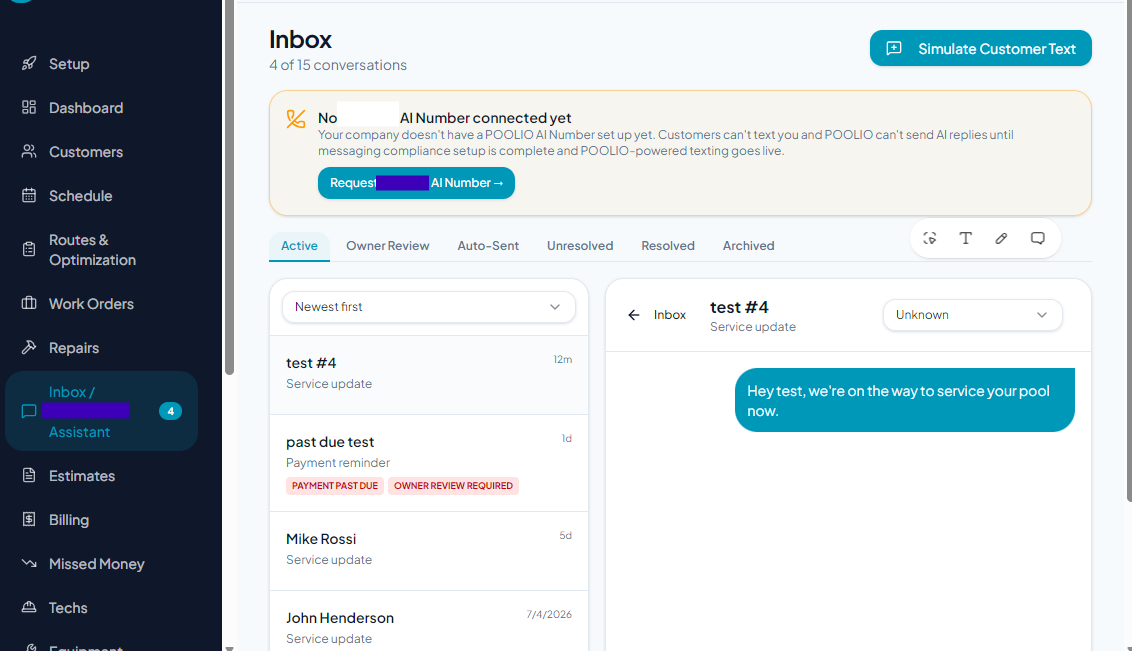This screenshot has width=1132, height=651.
Task: Click the Inbox chat bubble sidebar icon
Action: pyautogui.click(x=29, y=411)
